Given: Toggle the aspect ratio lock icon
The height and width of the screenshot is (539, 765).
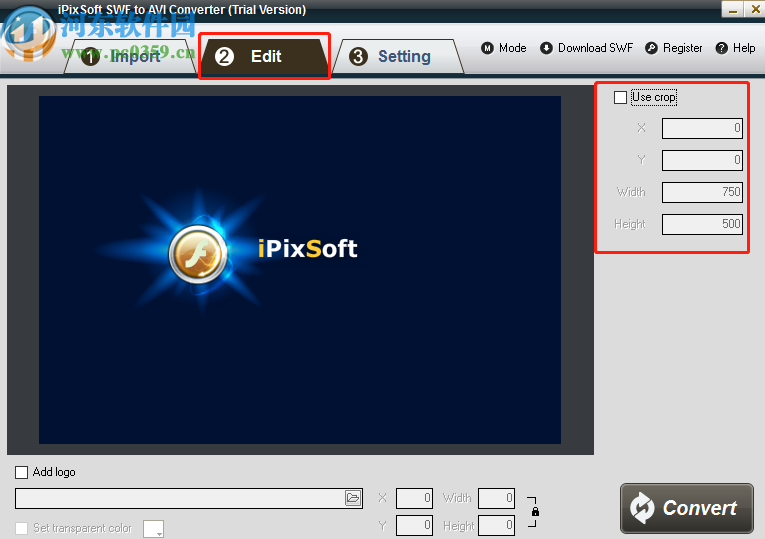Looking at the screenshot, I should pyautogui.click(x=535, y=512).
